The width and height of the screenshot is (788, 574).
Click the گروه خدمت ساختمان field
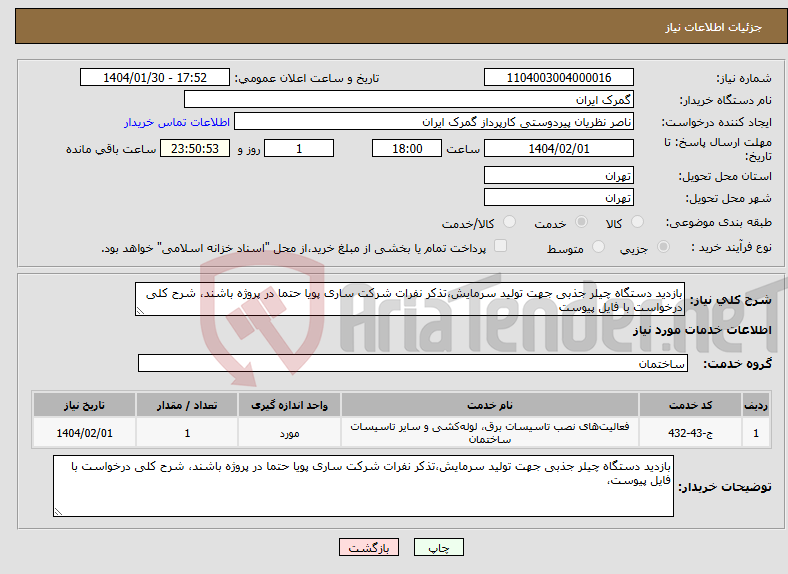pyautogui.click(x=413, y=363)
